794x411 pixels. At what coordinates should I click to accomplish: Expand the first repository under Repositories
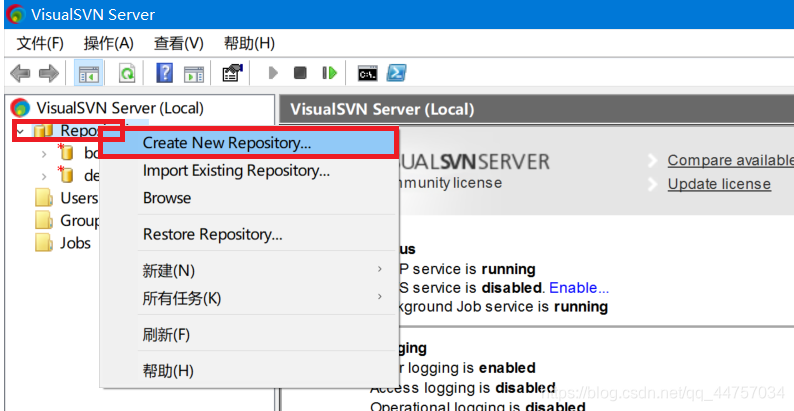[x=44, y=153]
